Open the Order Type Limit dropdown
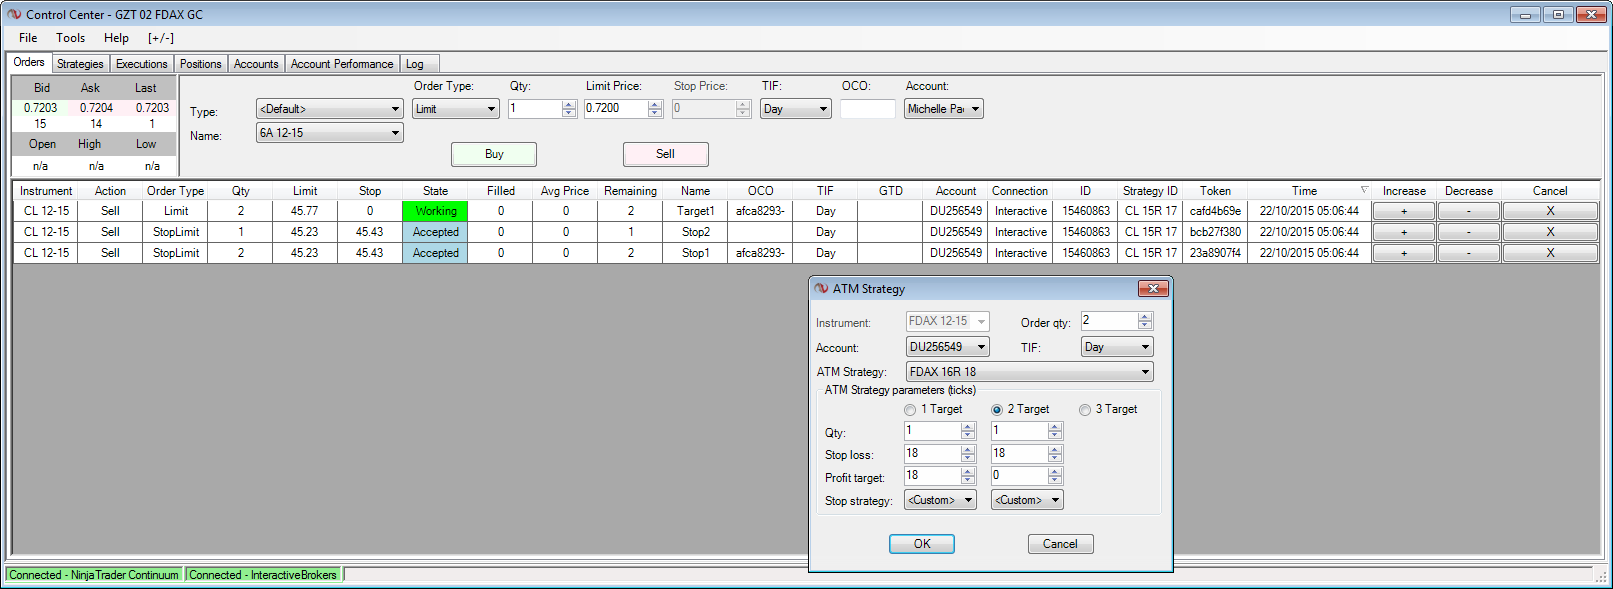 pyautogui.click(x=456, y=109)
